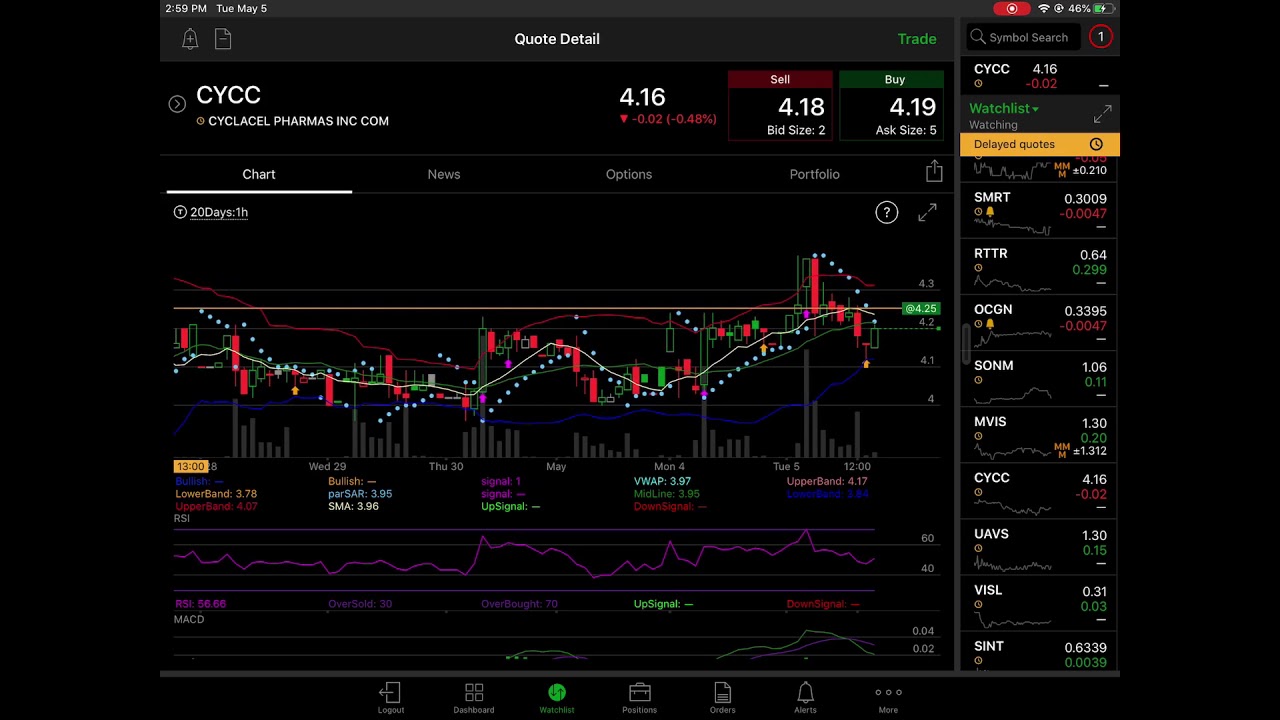1280x720 pixels.
Task: Select OCGN in the watchlist
Action: coord(1040,322)
